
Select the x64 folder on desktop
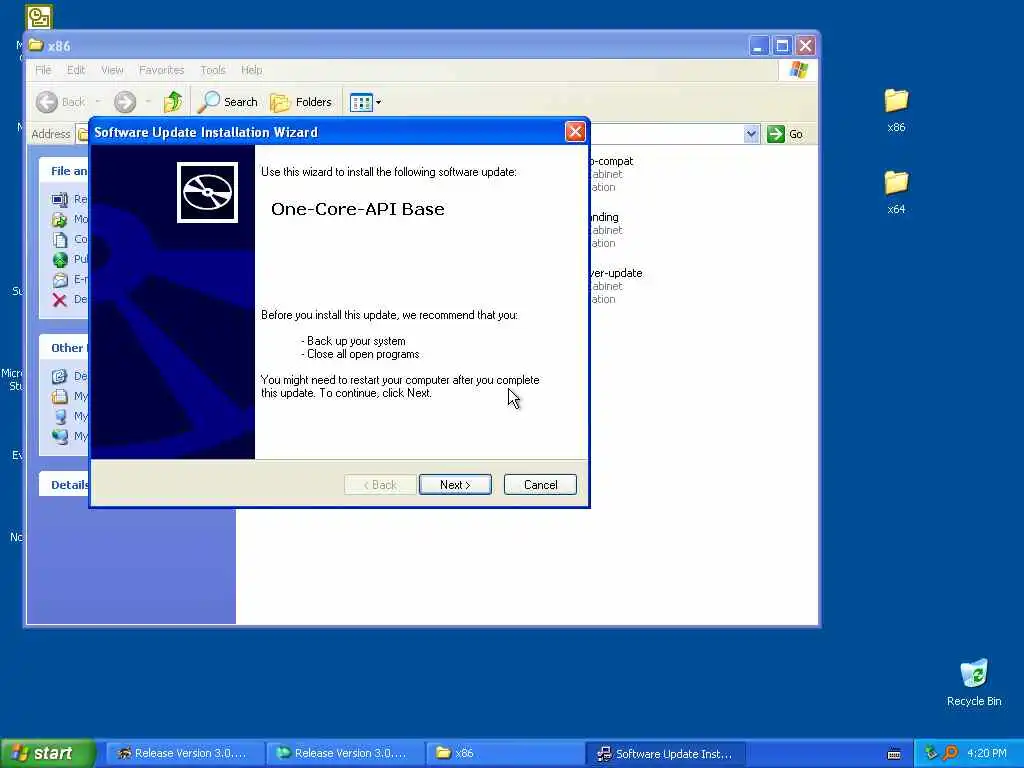(x=896, y=193)
